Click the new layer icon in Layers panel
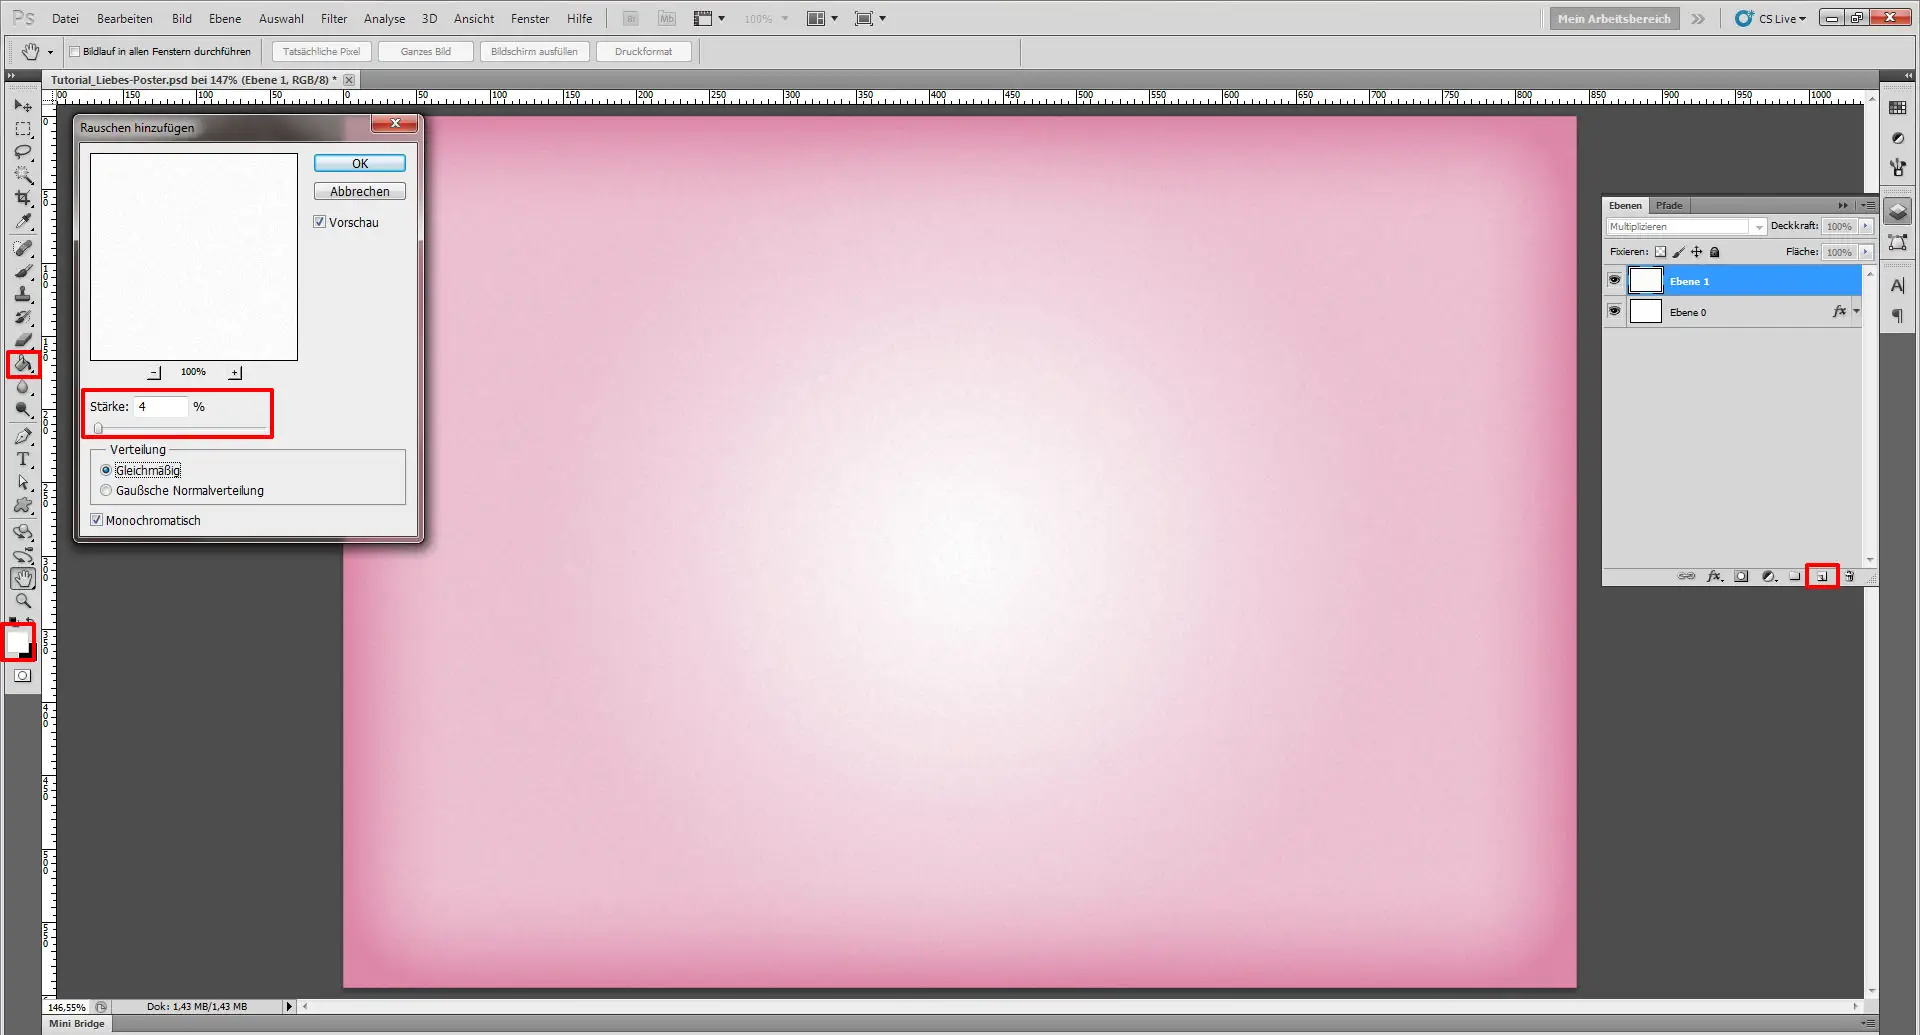 (1823, 576)
